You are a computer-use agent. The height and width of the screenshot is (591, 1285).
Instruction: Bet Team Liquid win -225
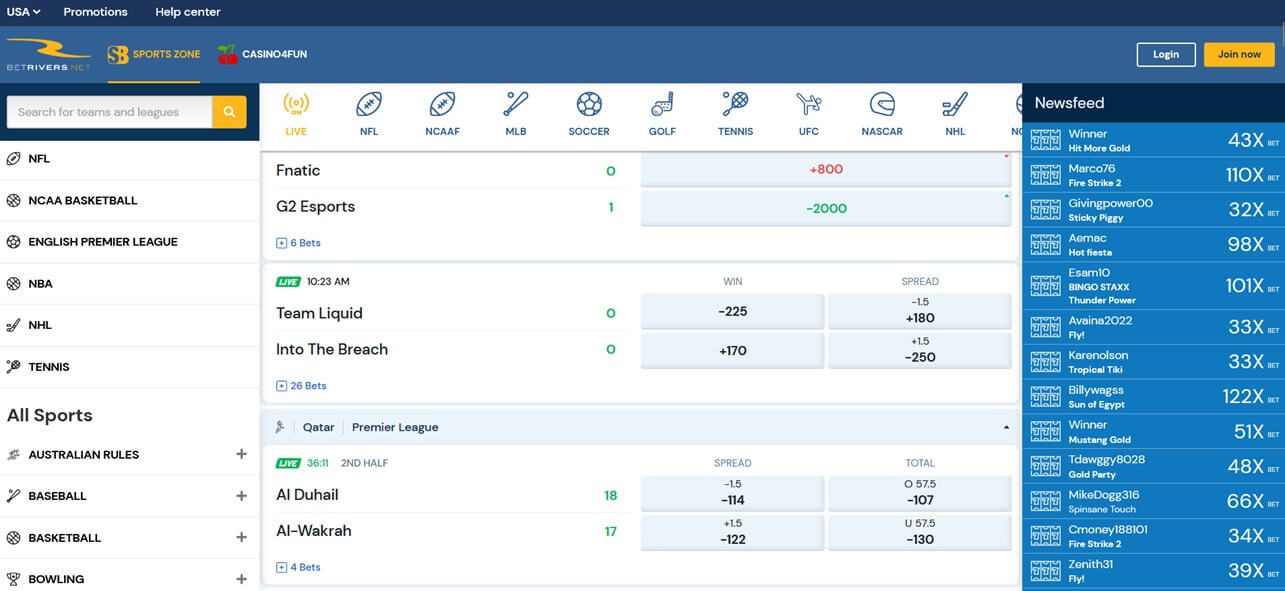click(733, 312)
